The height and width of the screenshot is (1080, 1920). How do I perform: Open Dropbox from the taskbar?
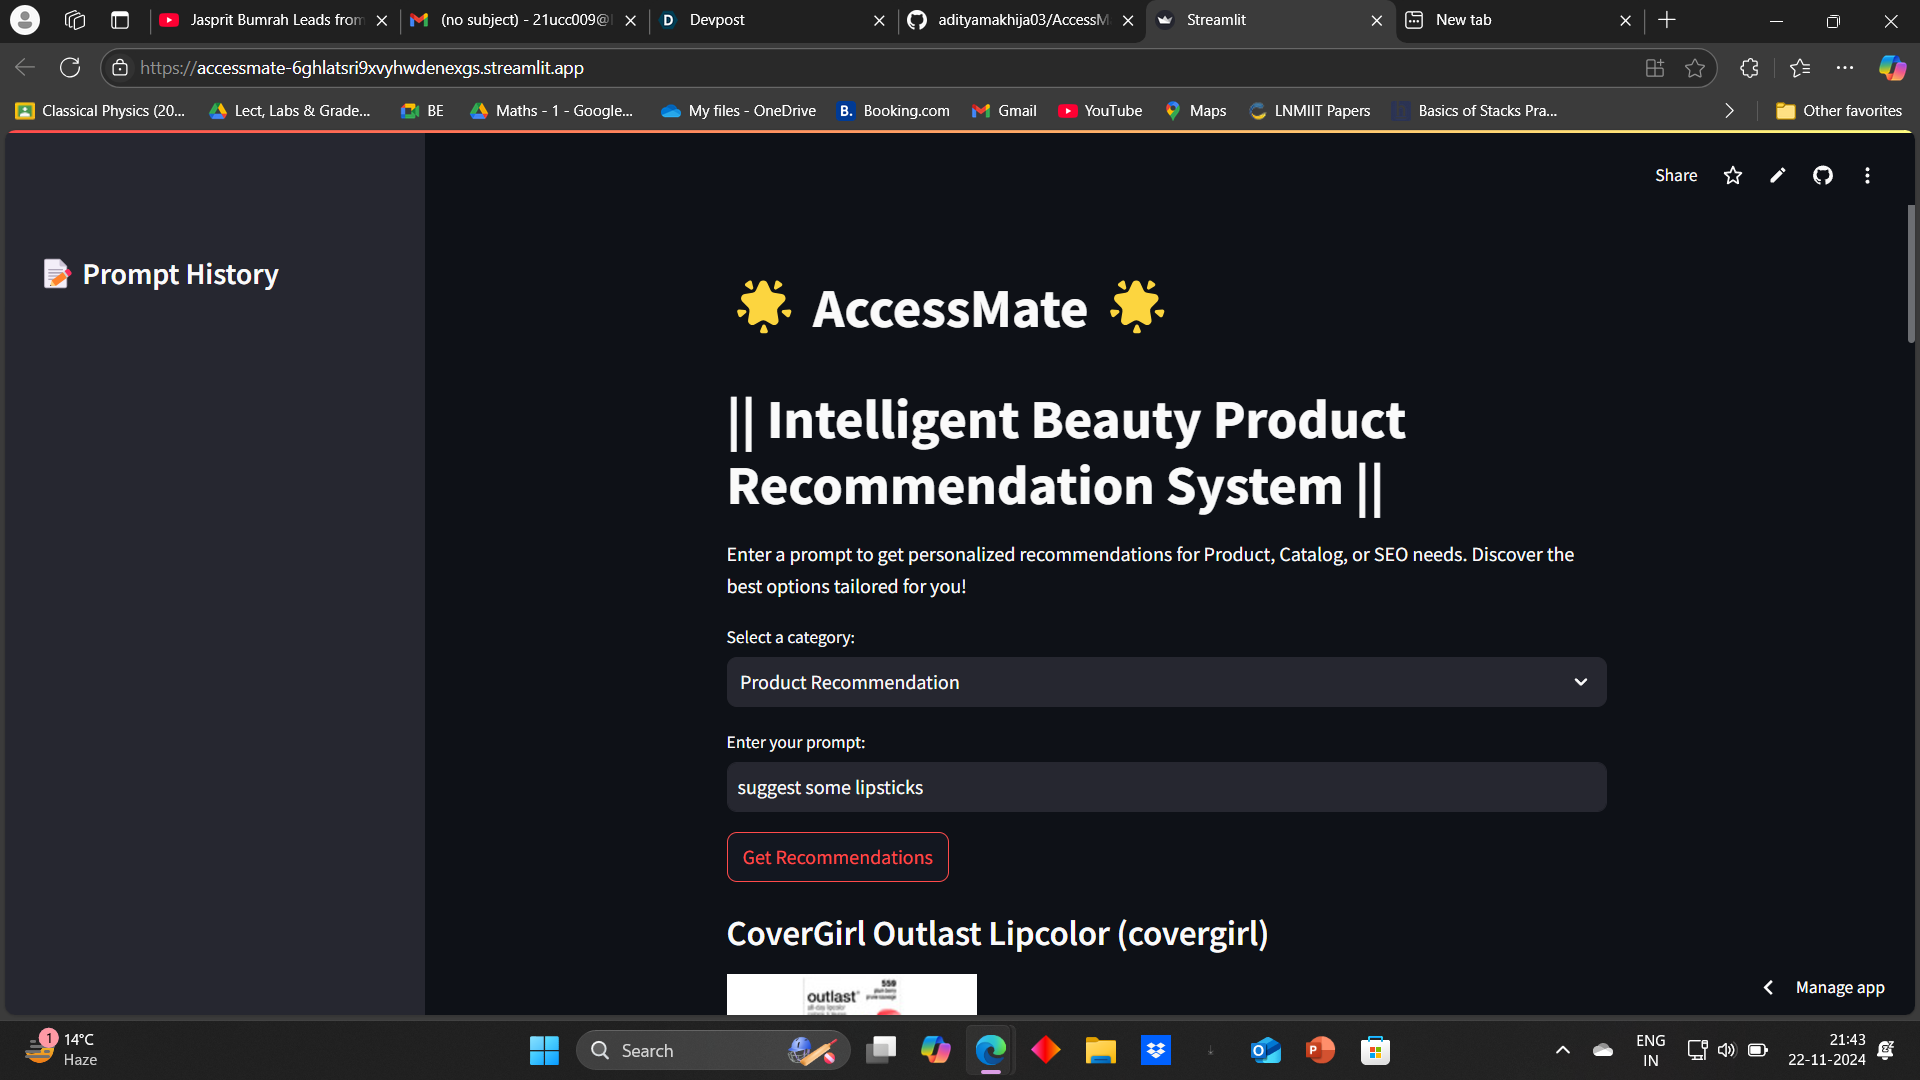click(x=1156, y=1050)
